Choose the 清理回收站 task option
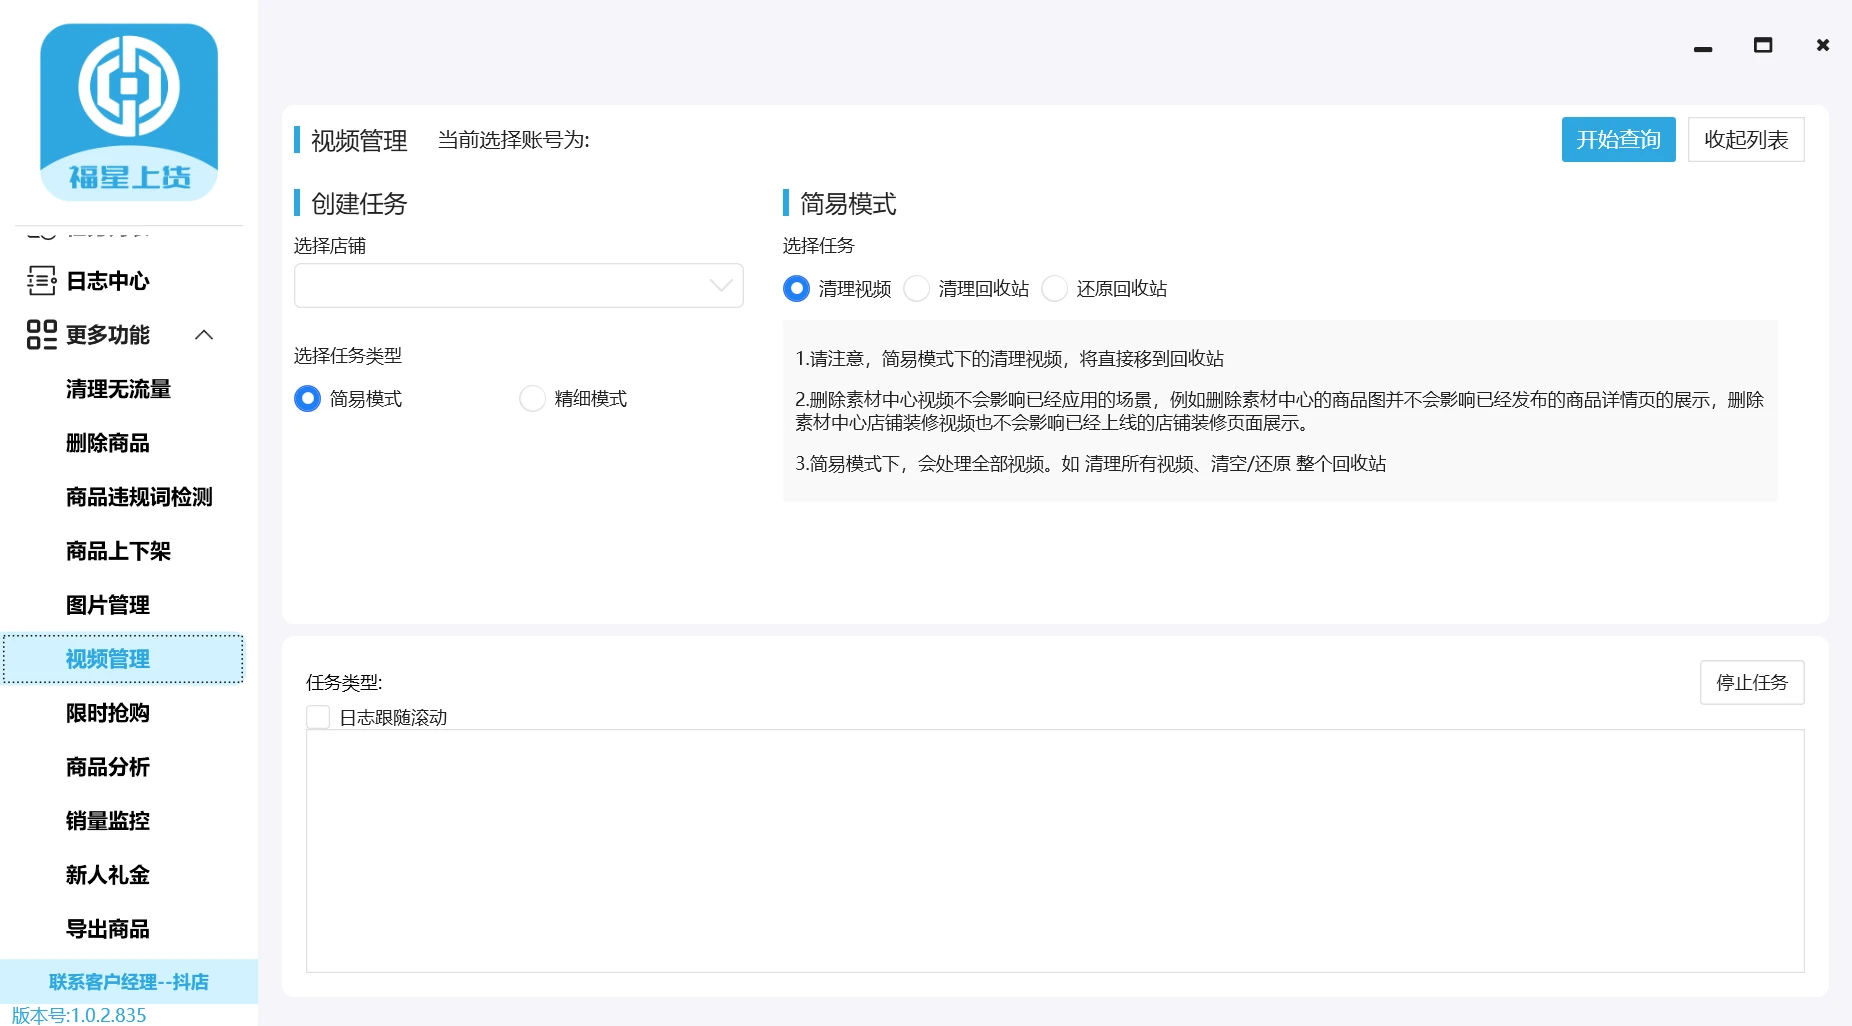The image size is (1852, 1026). [916, 289]
